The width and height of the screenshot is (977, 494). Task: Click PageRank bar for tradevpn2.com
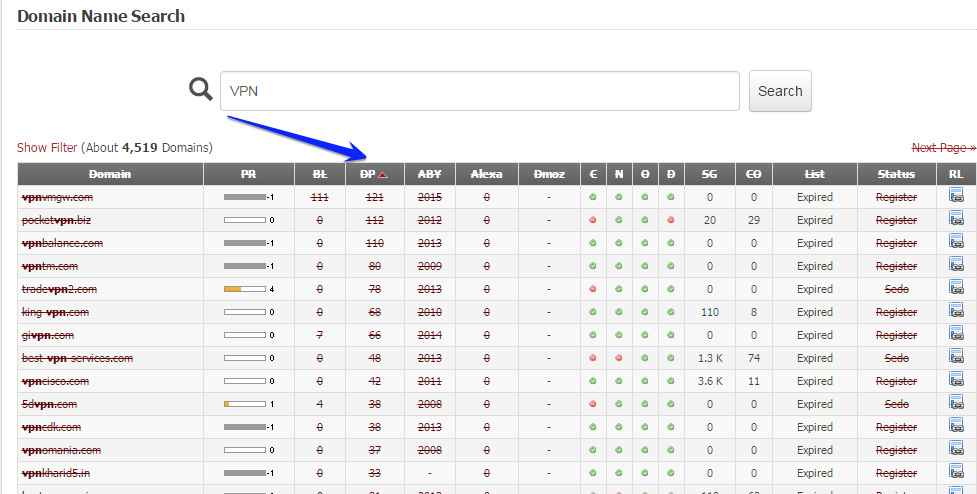(x=245, y=289)
